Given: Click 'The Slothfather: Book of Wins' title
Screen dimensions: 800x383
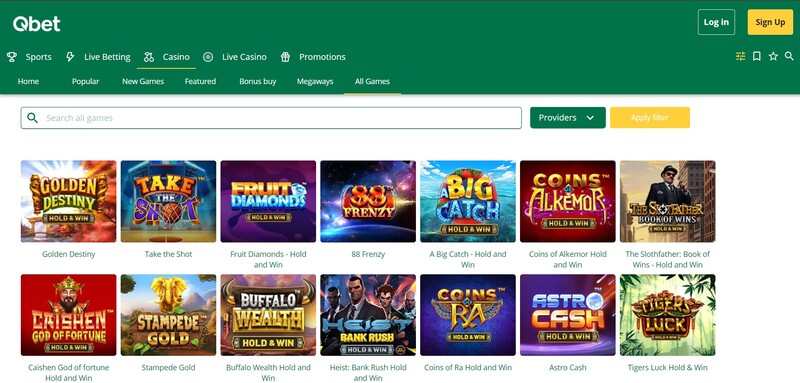Looking at the screenshot, I should coord(668,259).
